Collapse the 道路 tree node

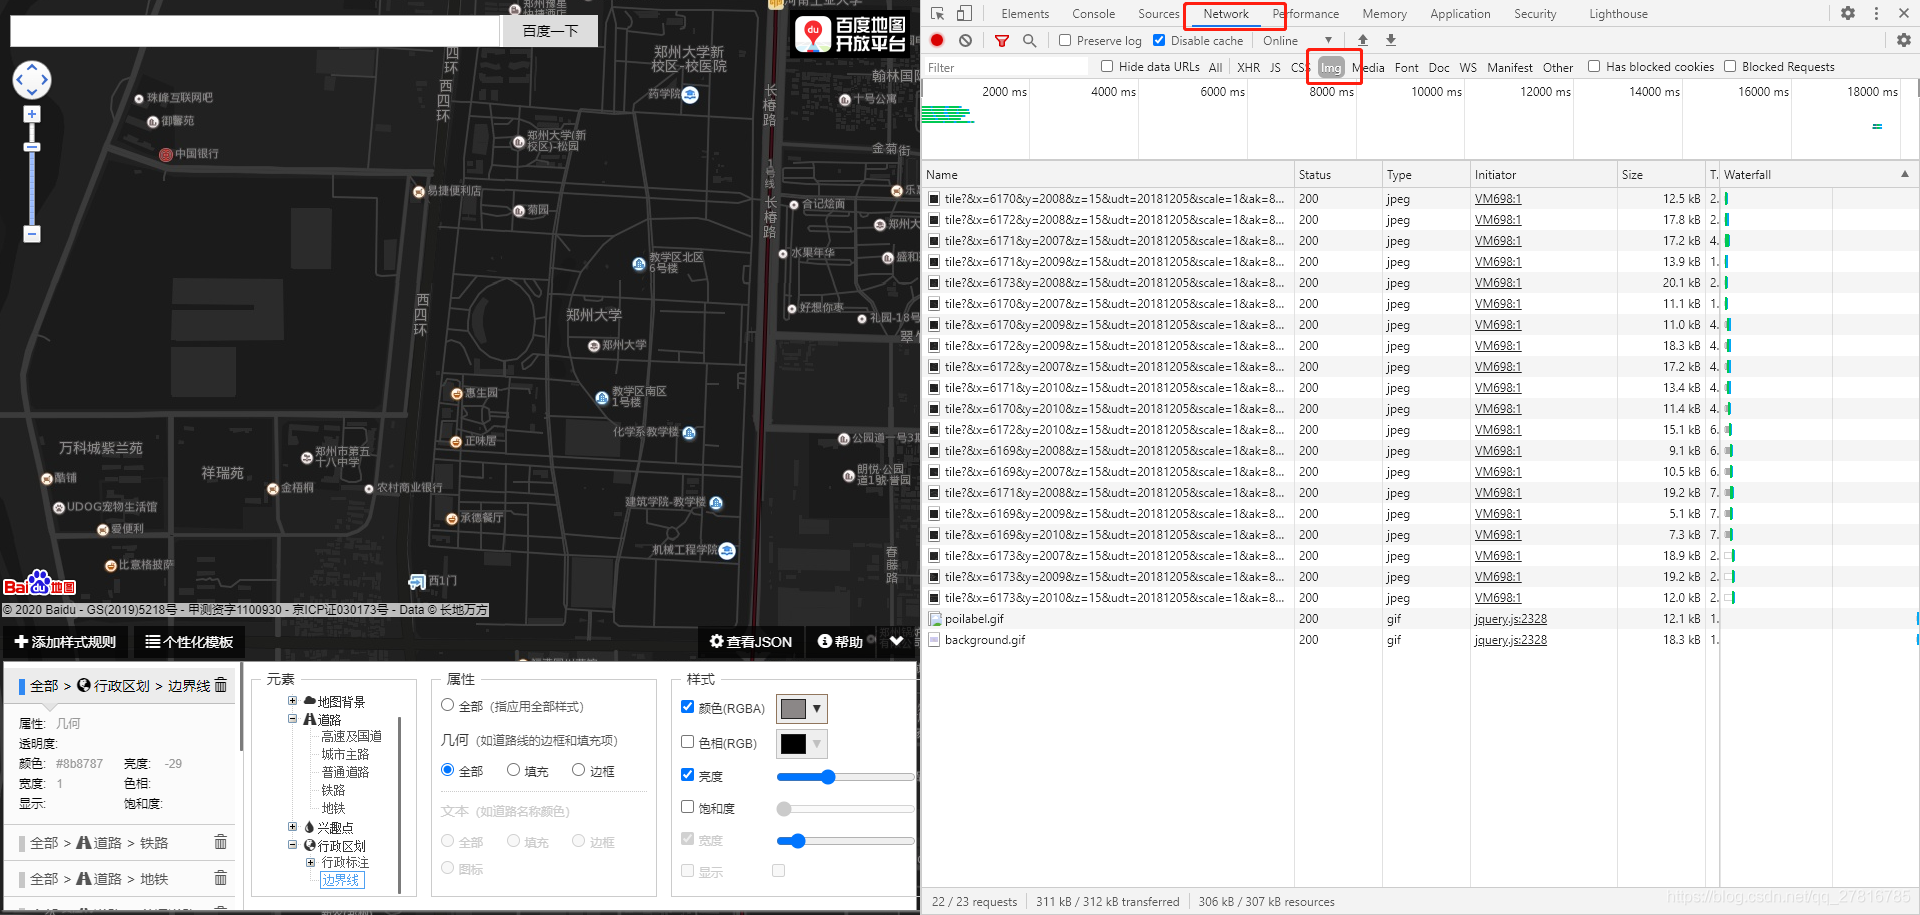(x=292, y=719)
